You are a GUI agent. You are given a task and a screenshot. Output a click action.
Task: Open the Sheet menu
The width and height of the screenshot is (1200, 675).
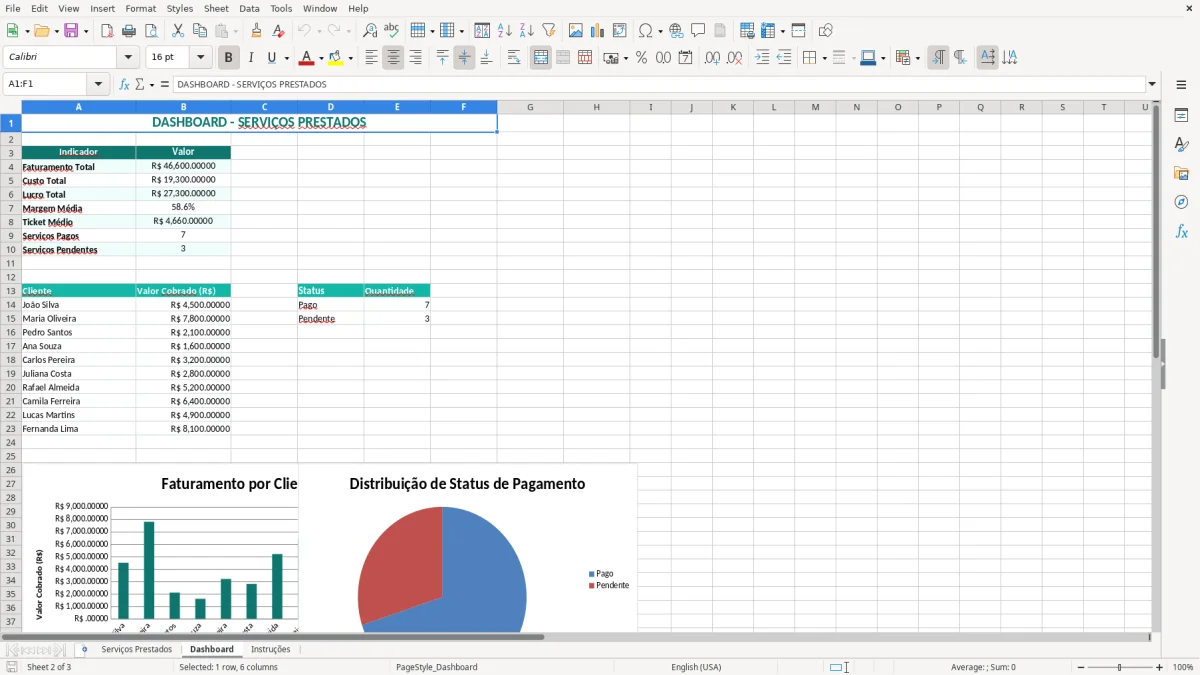pyautogui.click(x=216, y=8)
